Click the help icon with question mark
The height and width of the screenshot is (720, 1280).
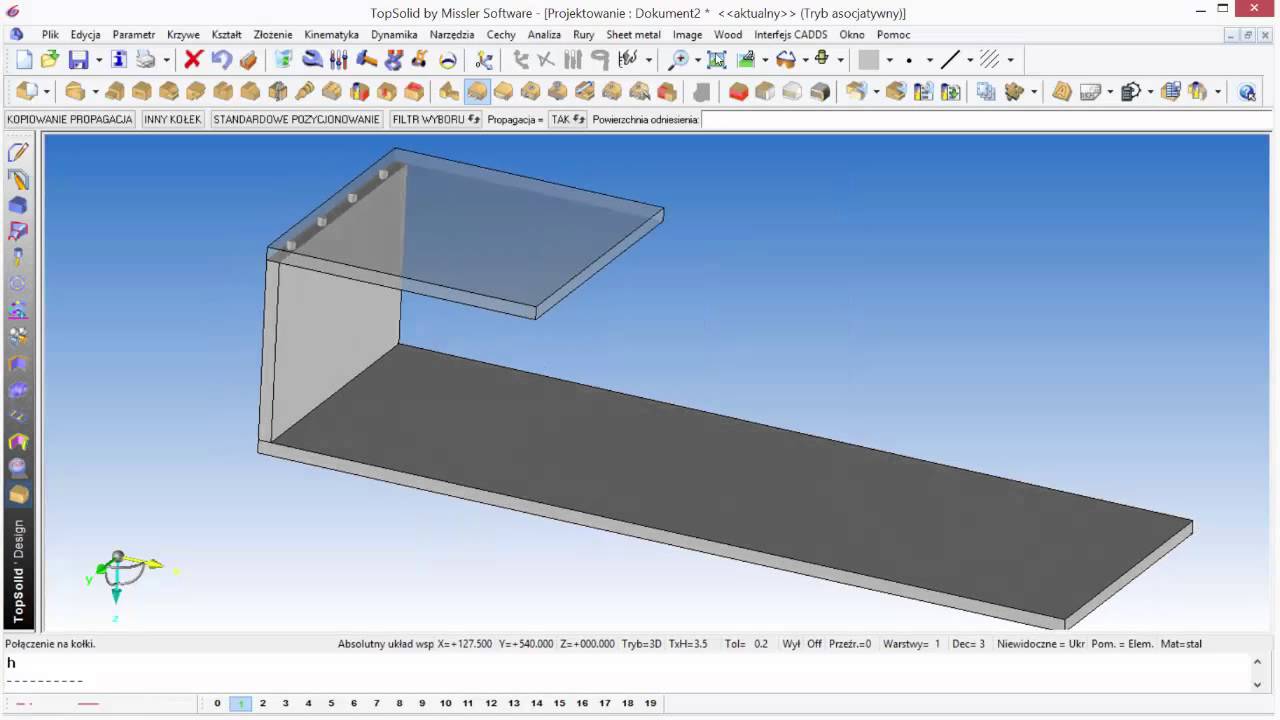[1247, 92]
